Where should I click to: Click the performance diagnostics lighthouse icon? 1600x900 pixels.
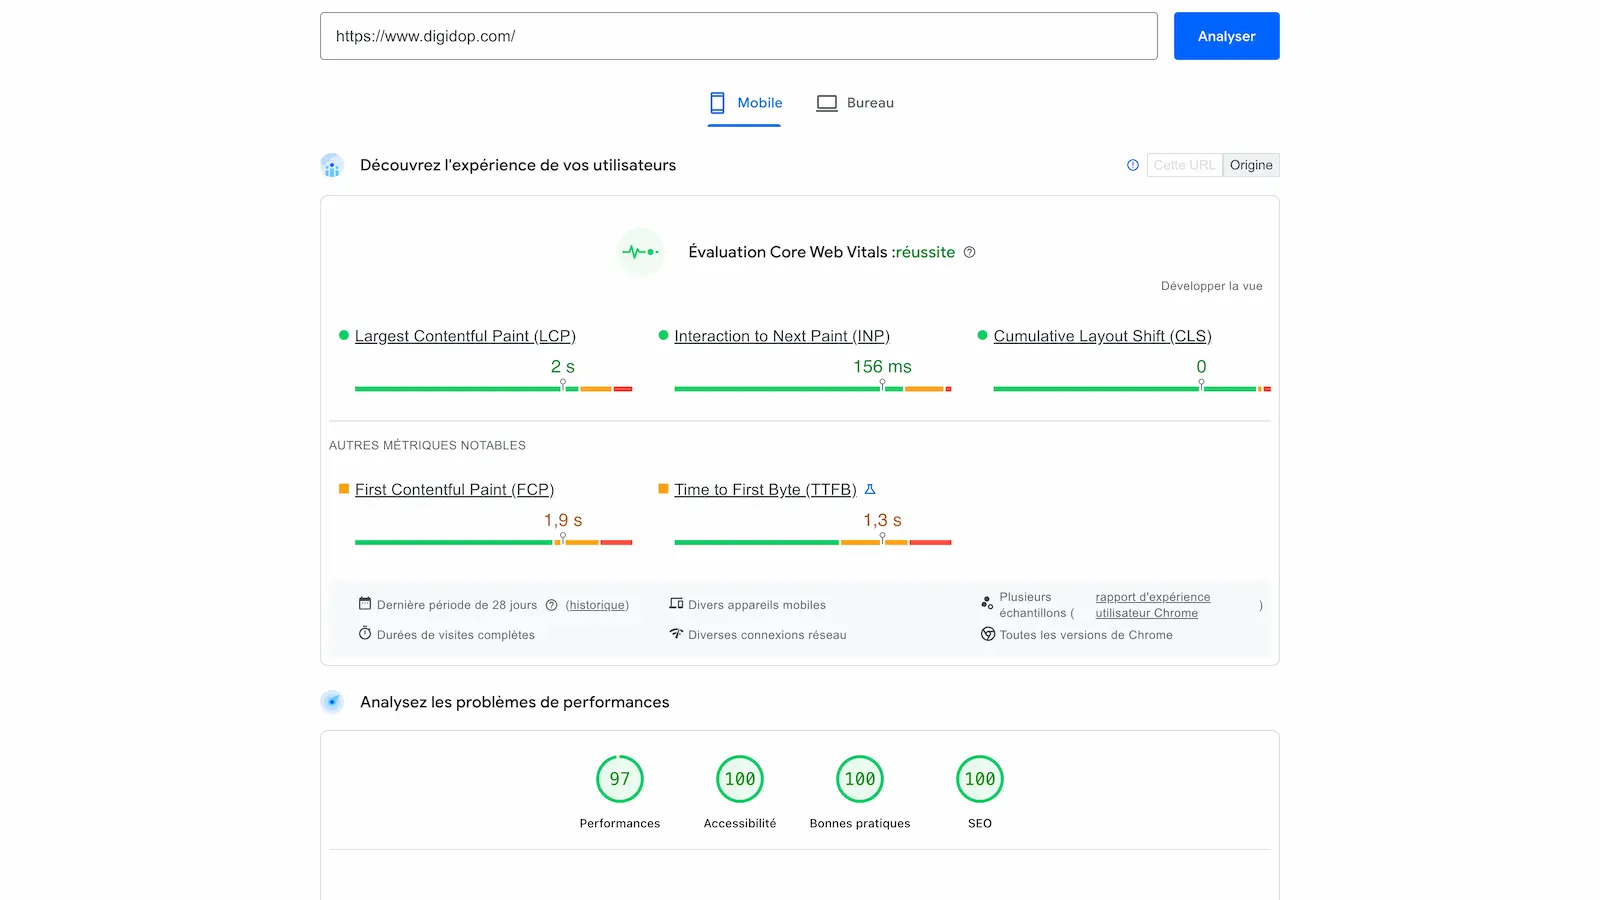(332, 702)
